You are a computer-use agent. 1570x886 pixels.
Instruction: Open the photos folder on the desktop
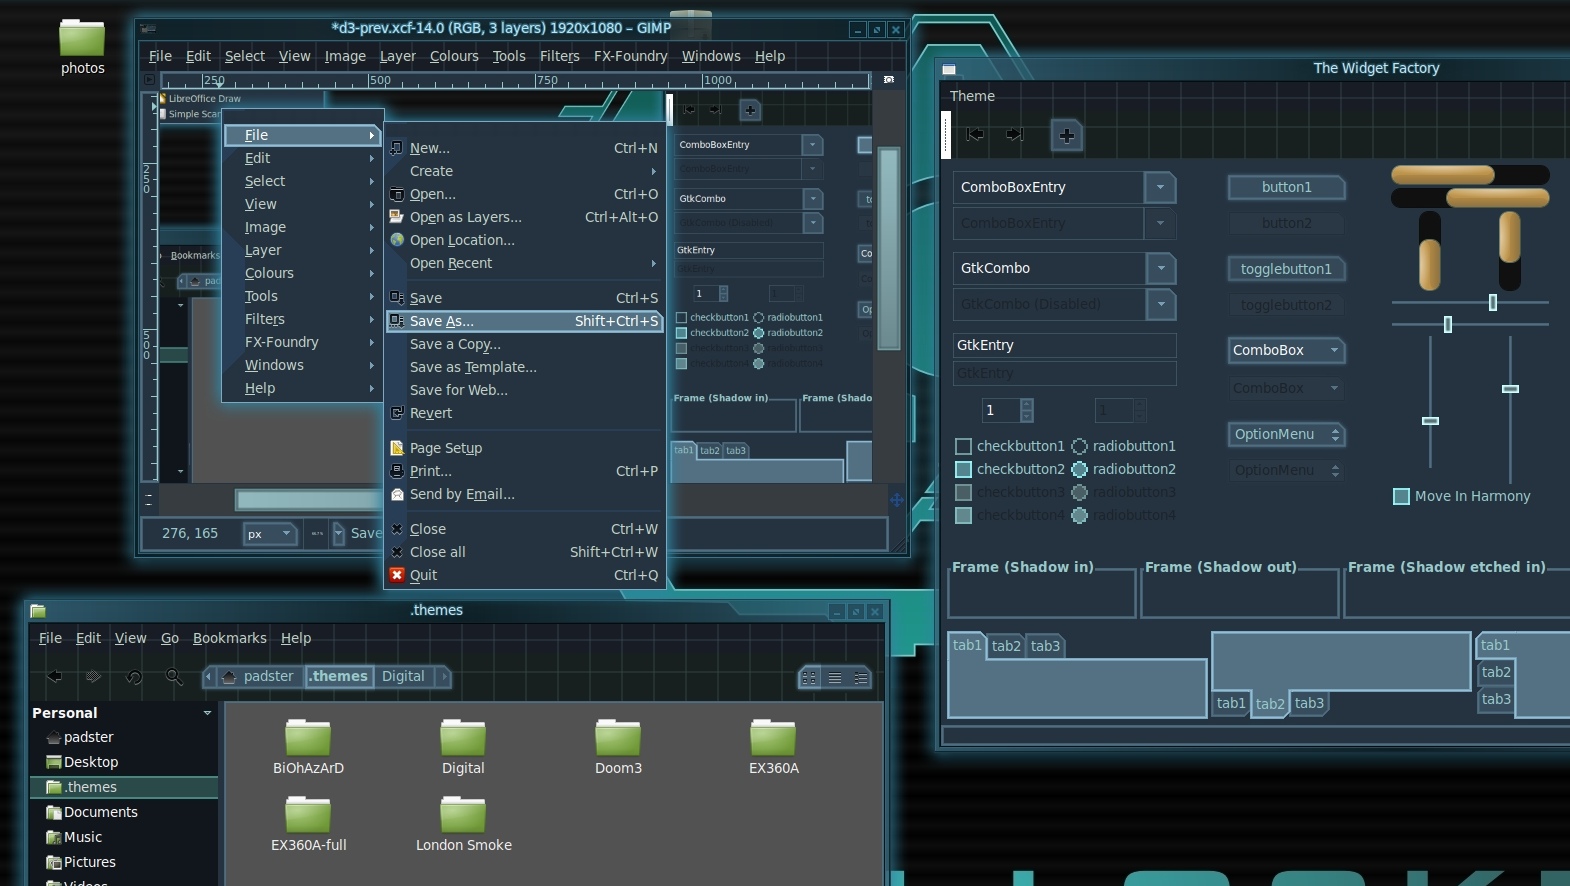point(82,38)
